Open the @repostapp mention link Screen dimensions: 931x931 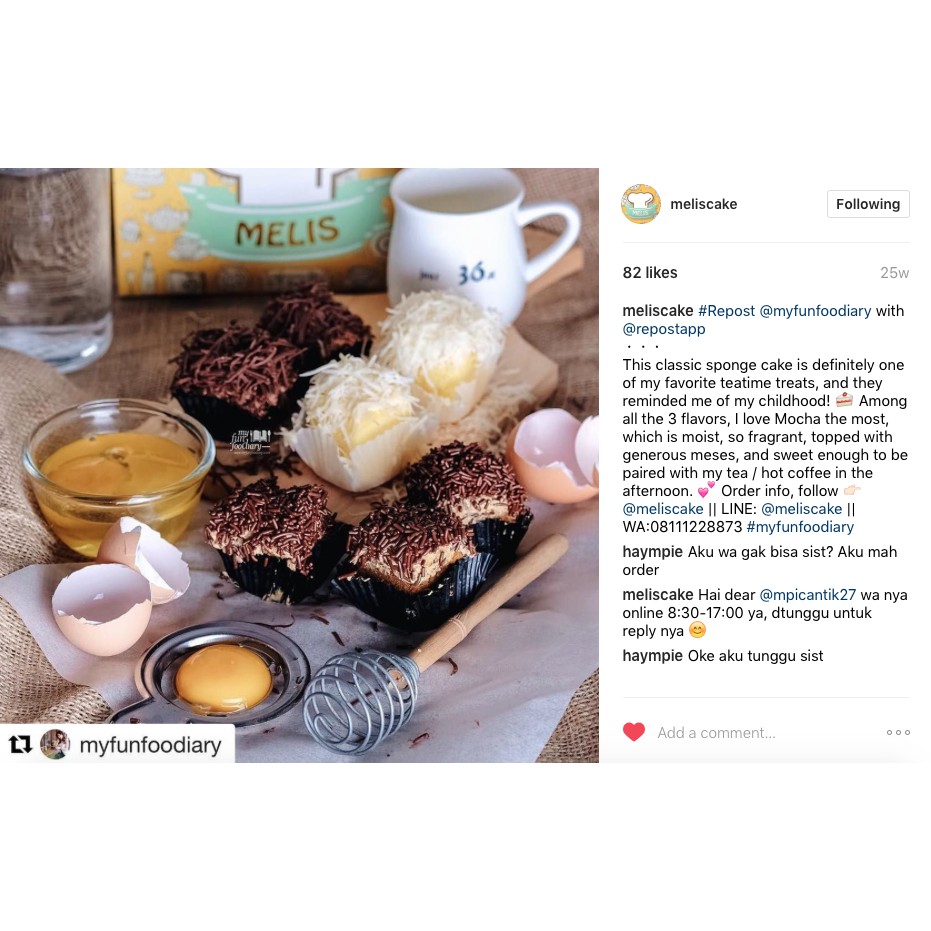point(664,329)
